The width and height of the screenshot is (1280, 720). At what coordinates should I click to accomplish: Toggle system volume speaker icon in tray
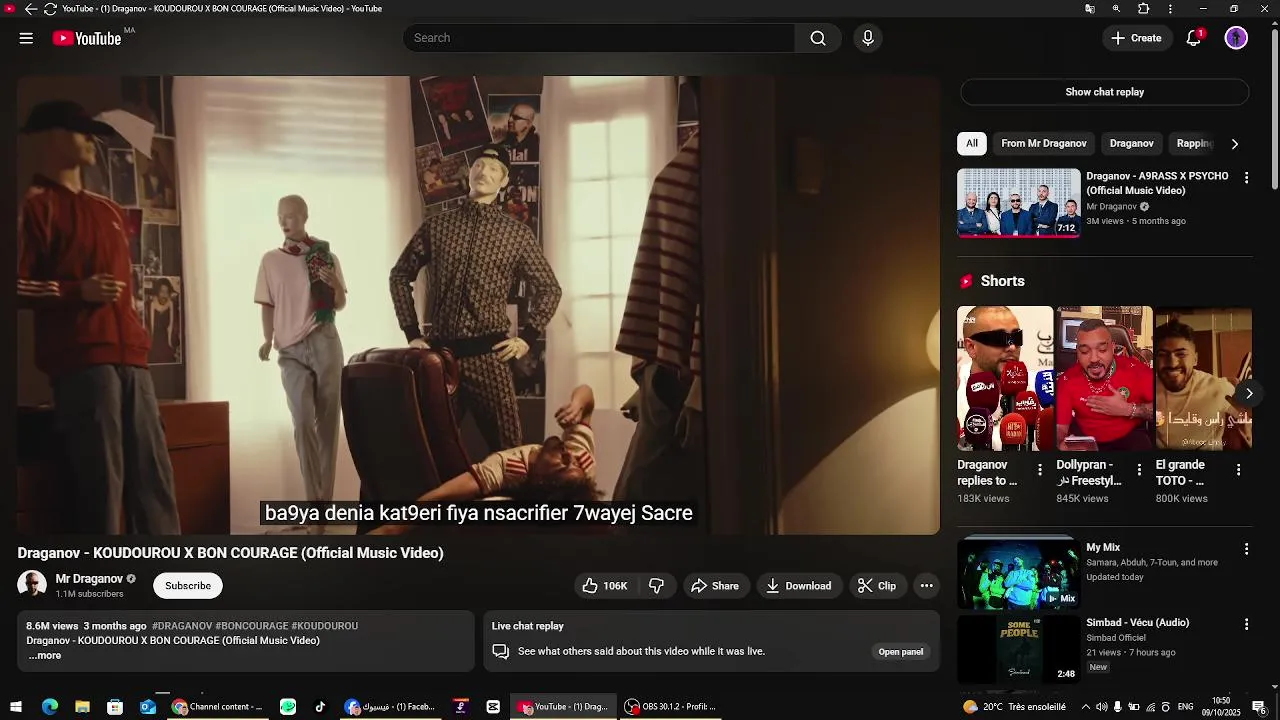coord(1101,707)
